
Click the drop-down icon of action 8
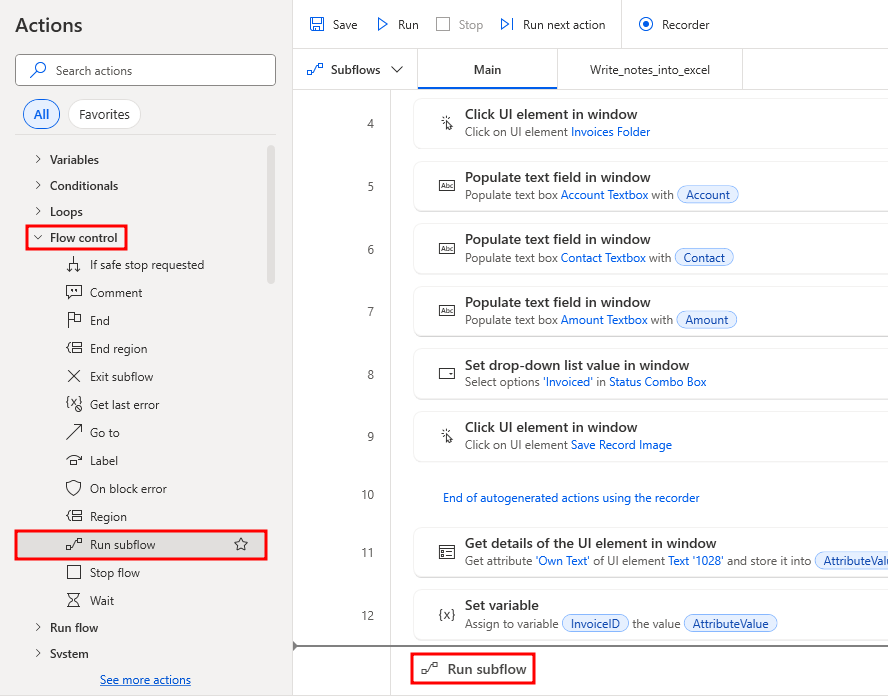point(447,374)
